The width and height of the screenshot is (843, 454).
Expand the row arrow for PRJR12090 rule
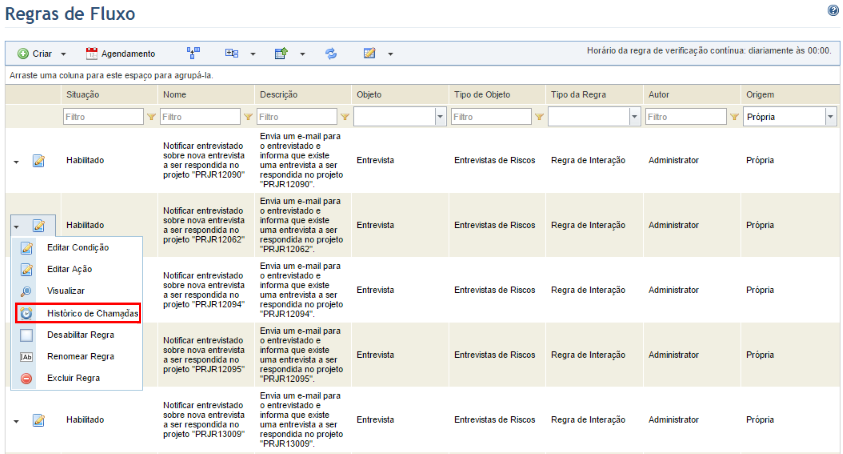click(x=16, y=162)
